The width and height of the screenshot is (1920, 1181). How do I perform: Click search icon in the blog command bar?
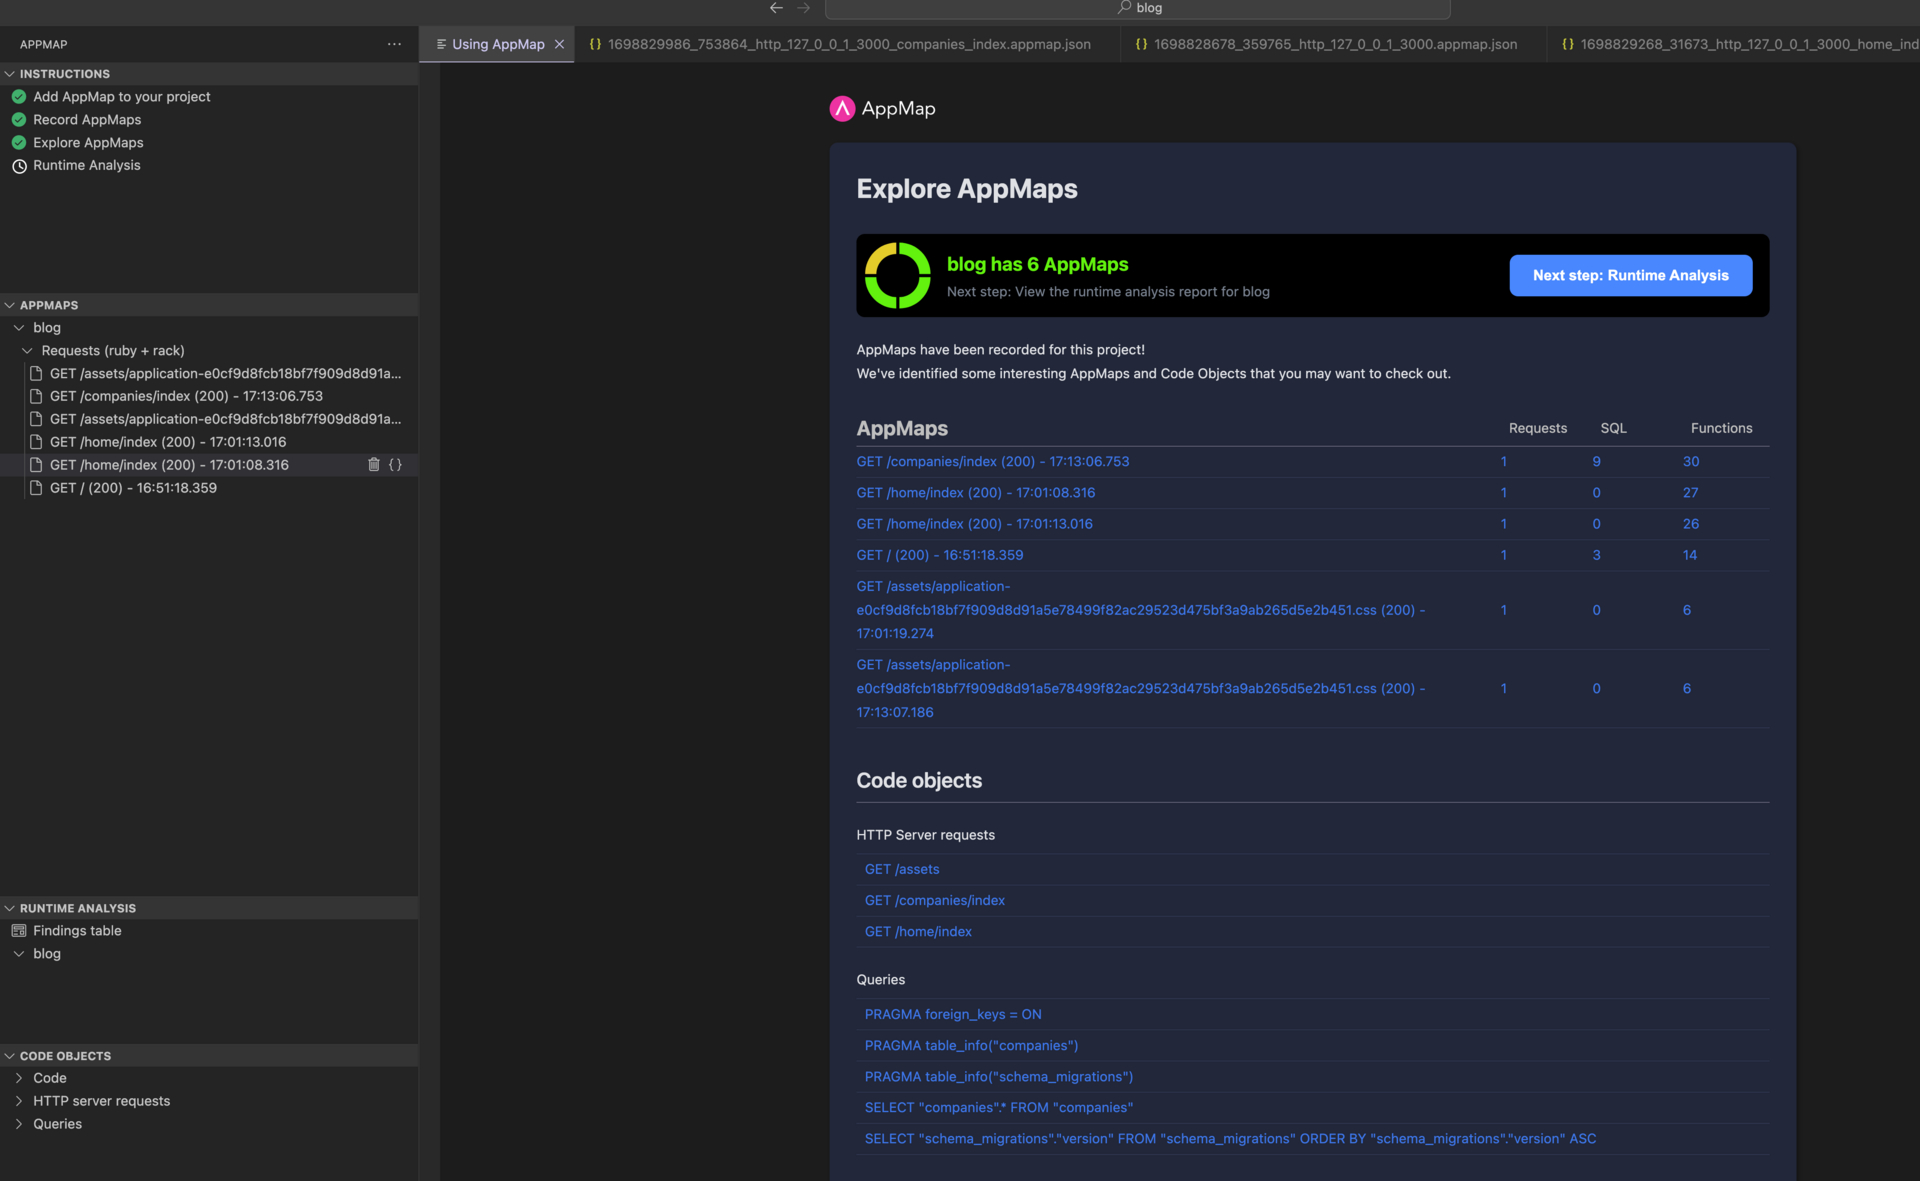point(1124,8)
